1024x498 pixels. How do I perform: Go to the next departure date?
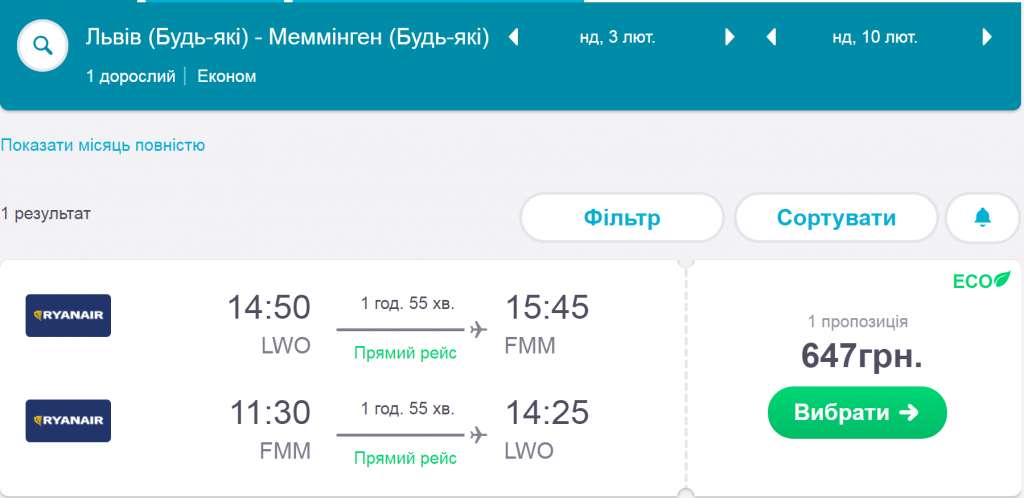coord(730,38)
